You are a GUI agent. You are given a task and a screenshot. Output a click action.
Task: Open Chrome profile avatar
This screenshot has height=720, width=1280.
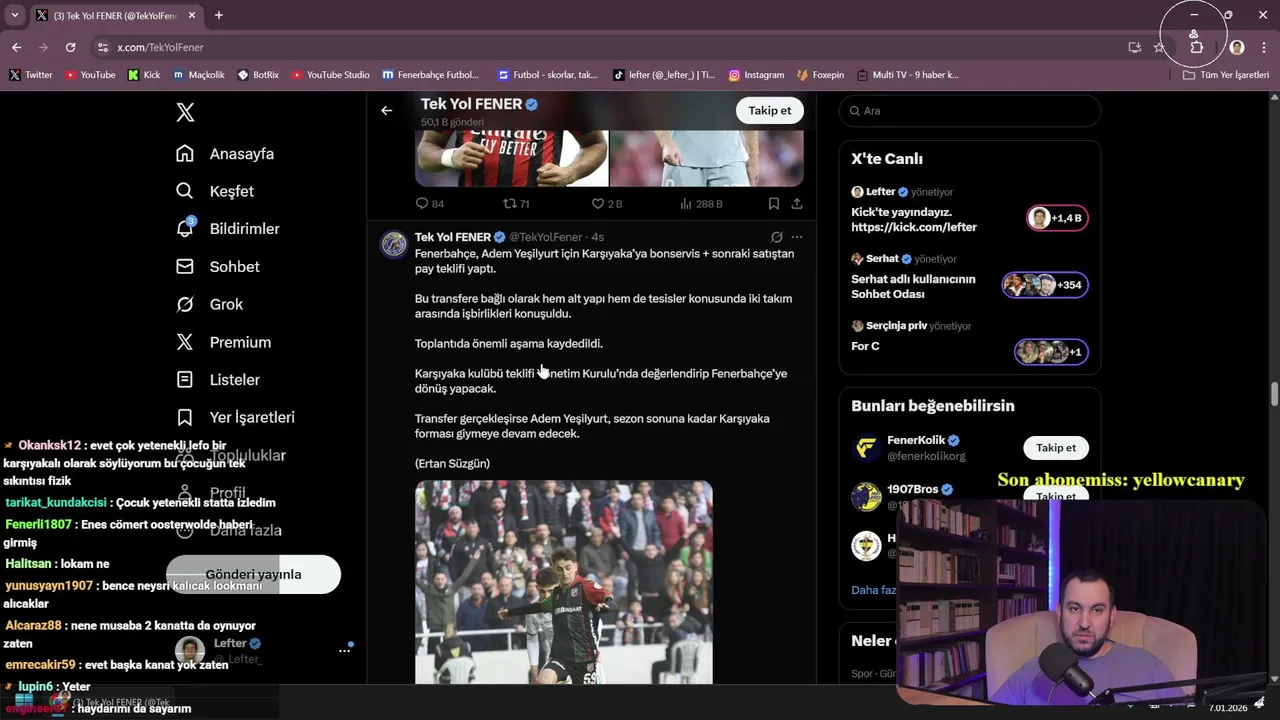coord(1237,47)
